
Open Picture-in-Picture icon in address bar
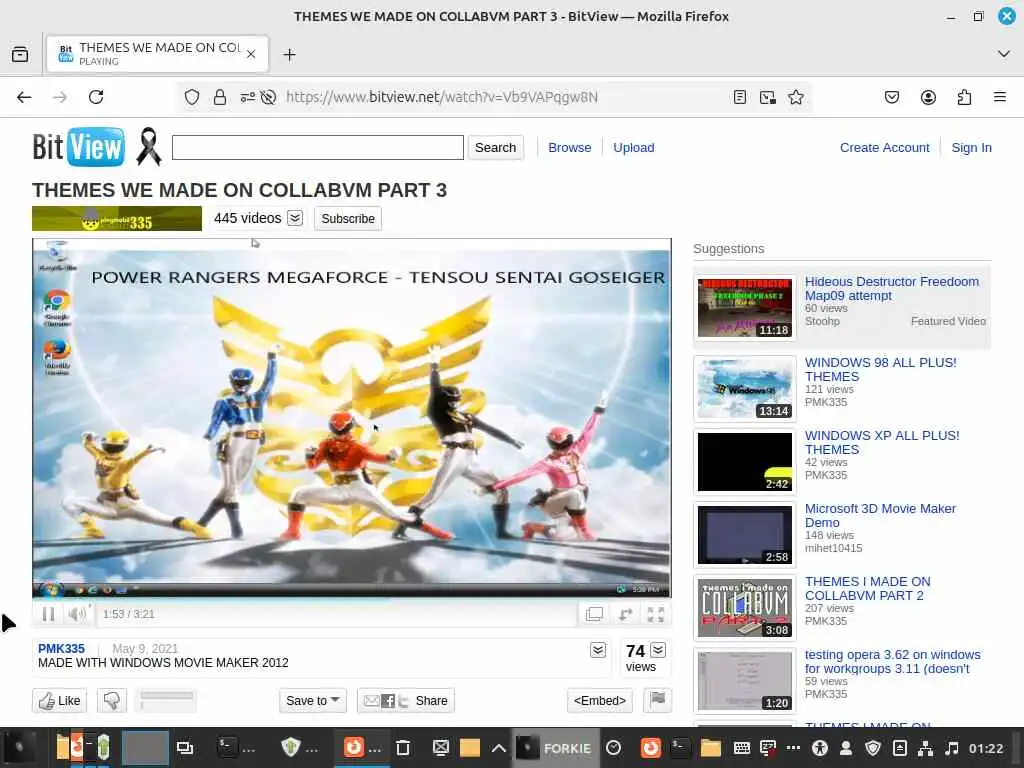coord(768,97)
